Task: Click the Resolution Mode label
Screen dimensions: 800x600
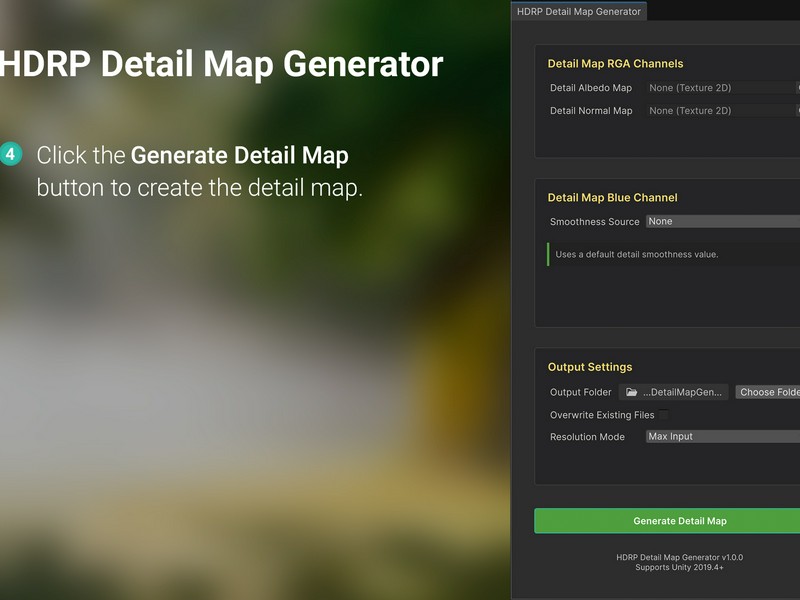Action: [587, 437]
